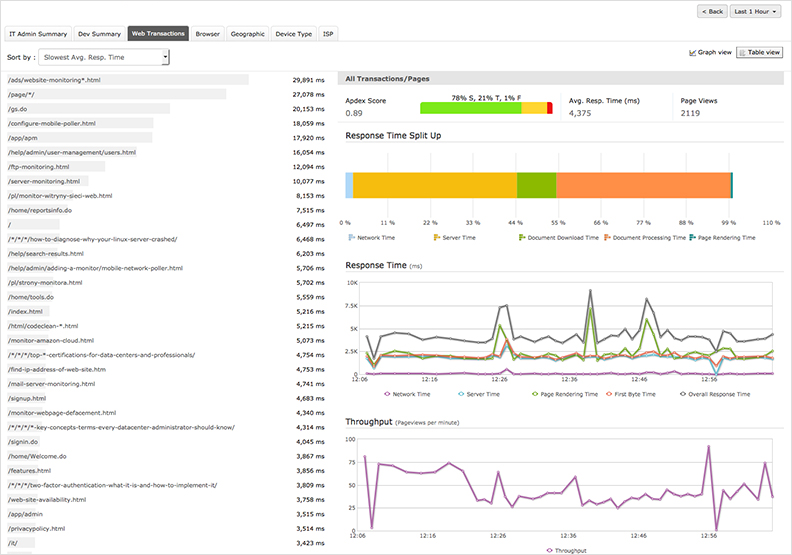
Task: Click Document Processing Time legend icon
Action: click(608, 238)
